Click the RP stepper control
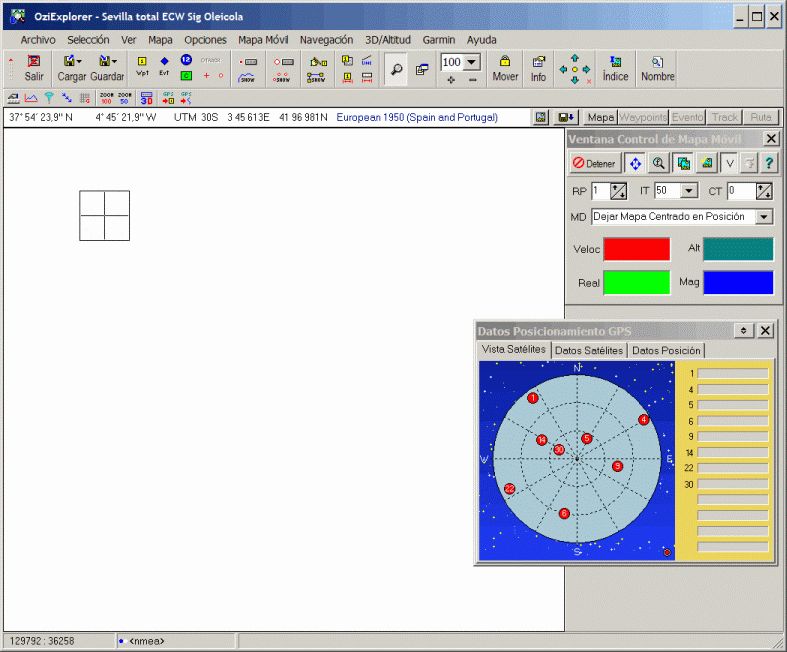 [x=619, y=191]
